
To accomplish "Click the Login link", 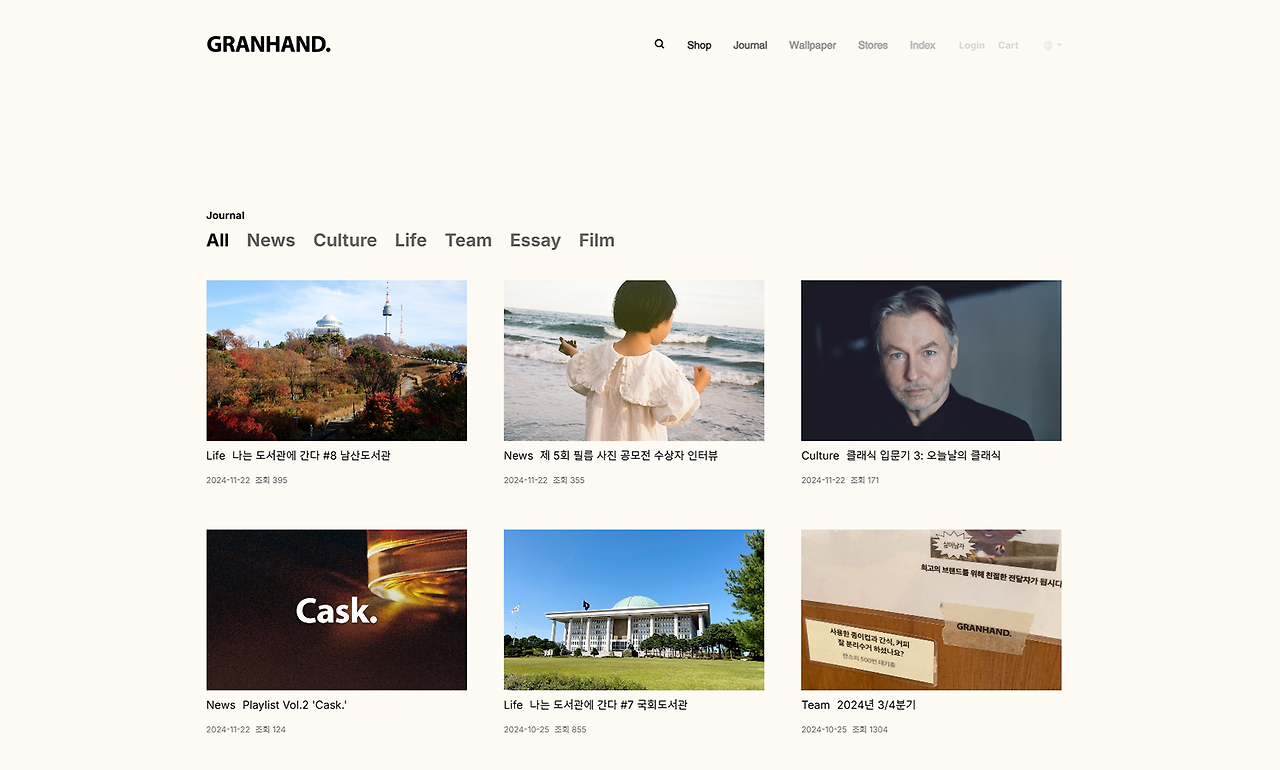I will pyautogui.click(x=971, y=45).
